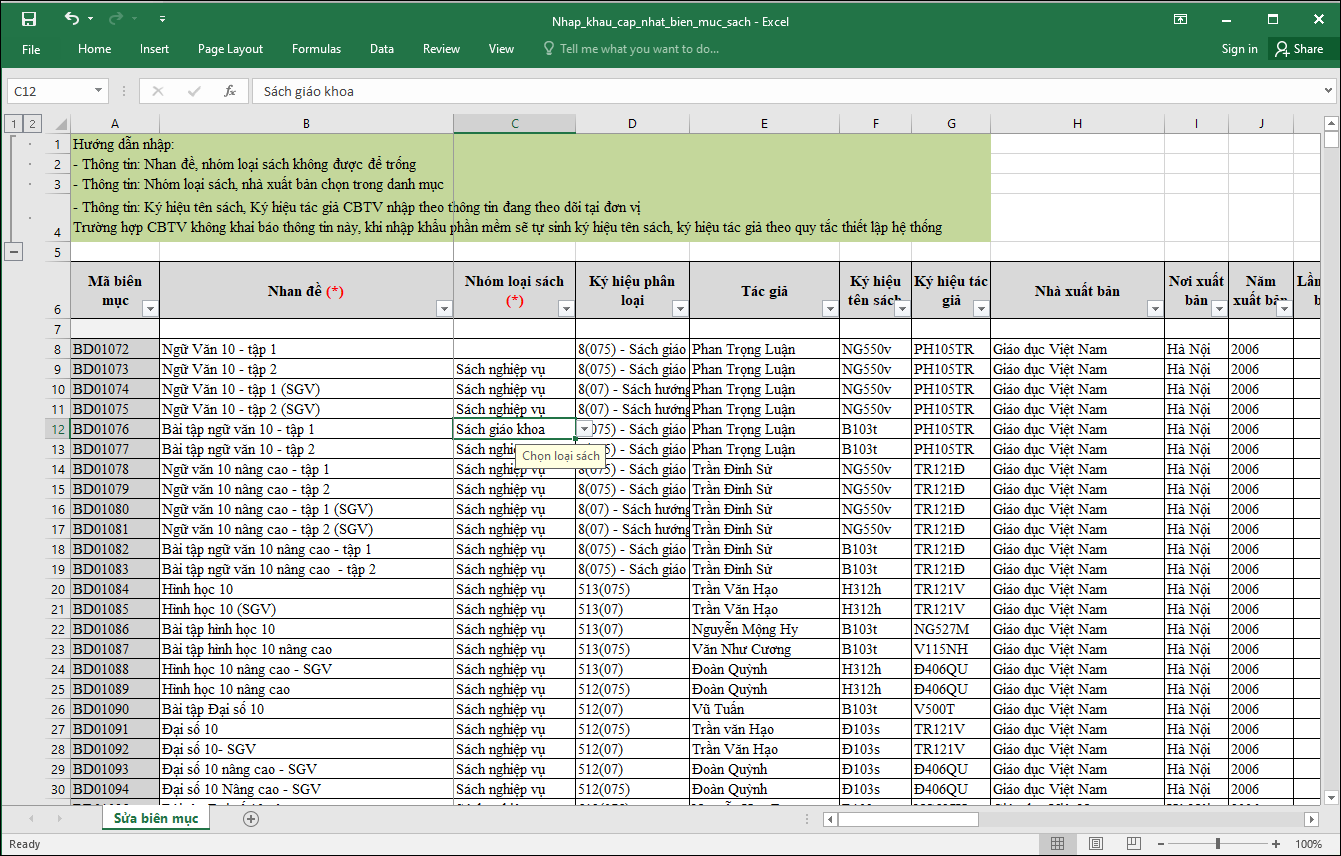The image size is (1341, 856).
Task: Switch to Page Break Preview icon
Action: [1134, 844]
